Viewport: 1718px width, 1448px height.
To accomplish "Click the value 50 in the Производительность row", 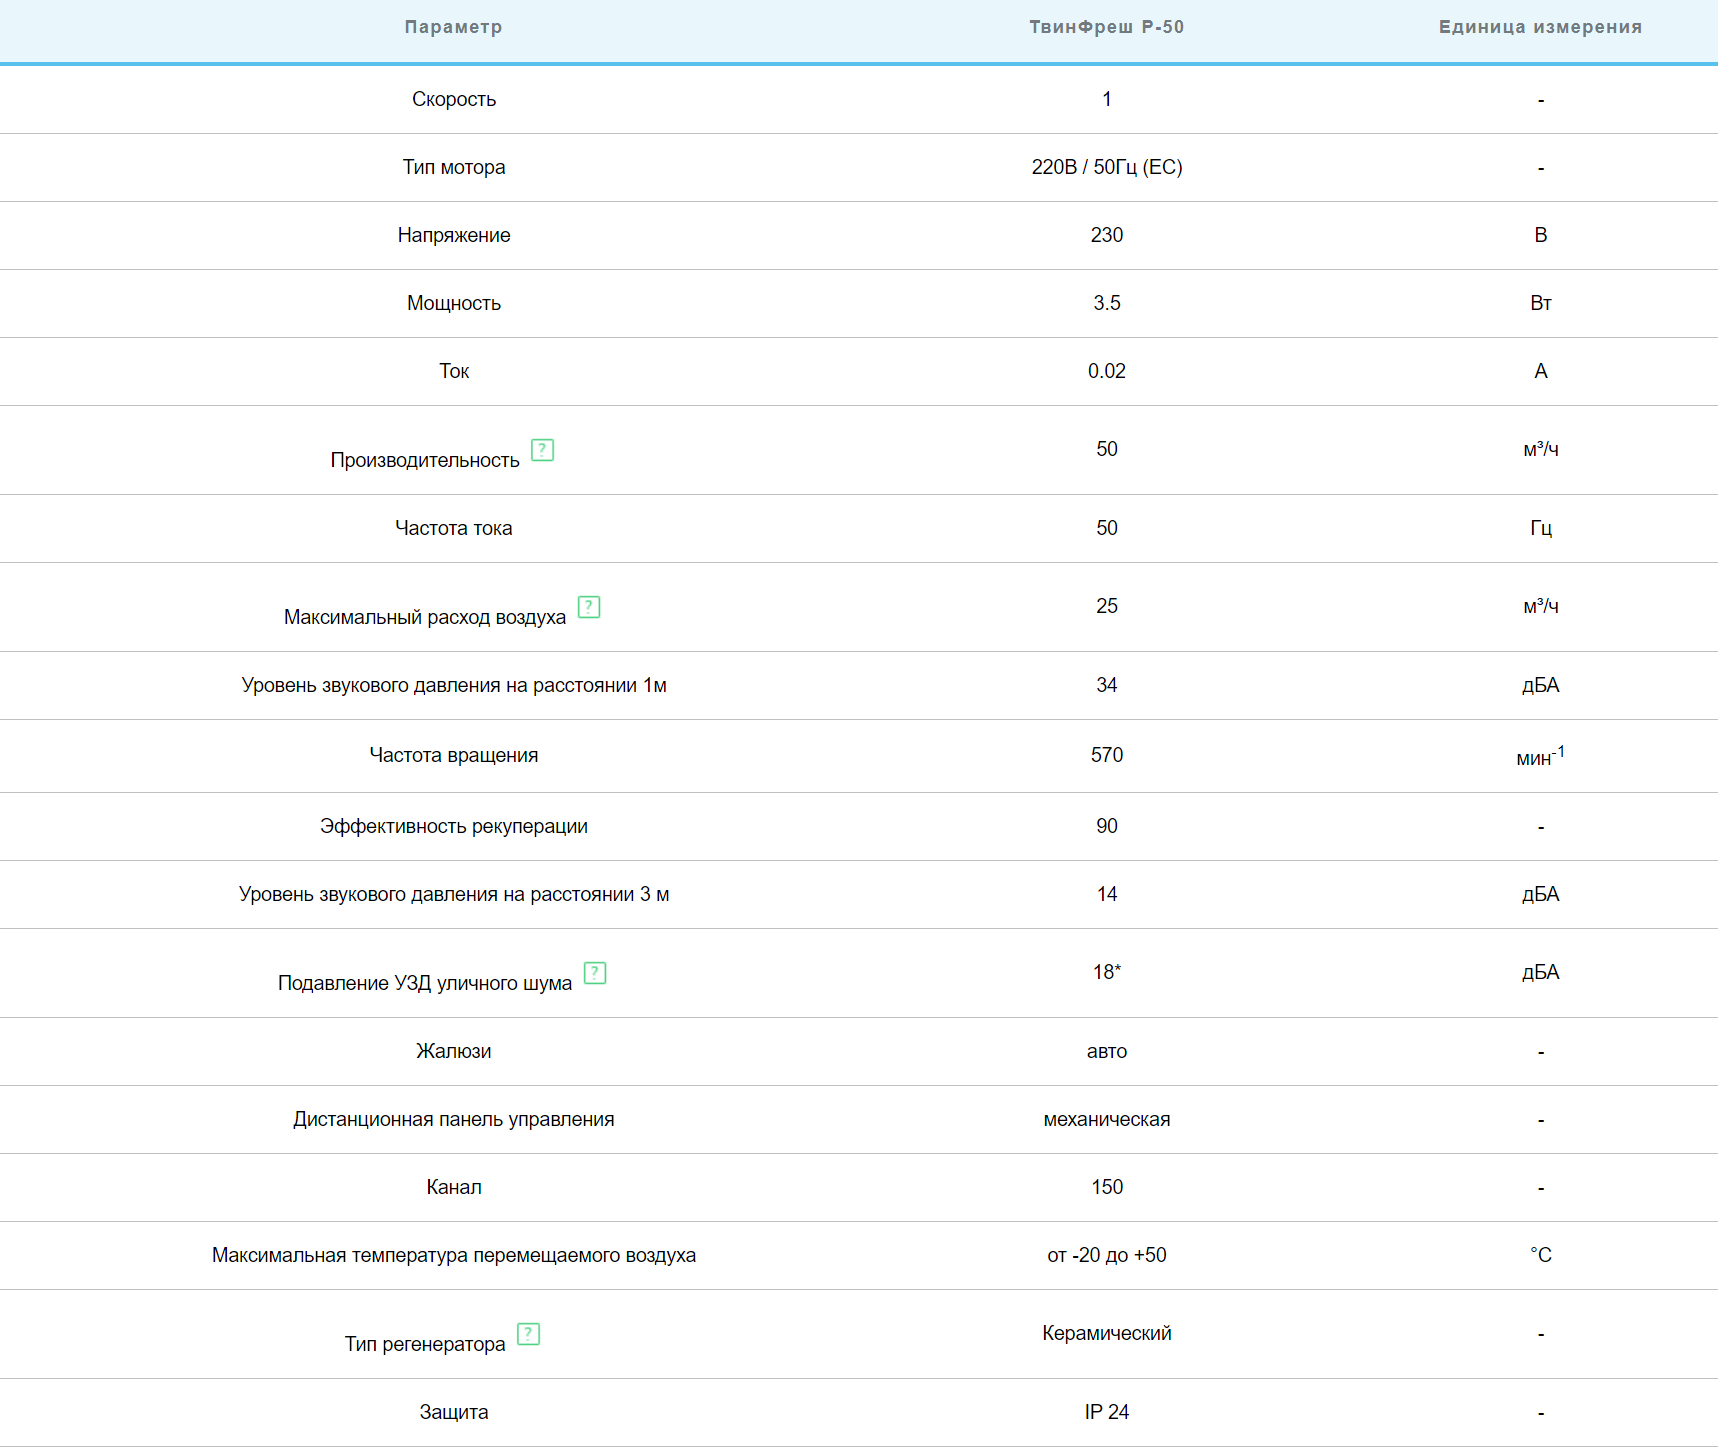I will [1107, 449].
